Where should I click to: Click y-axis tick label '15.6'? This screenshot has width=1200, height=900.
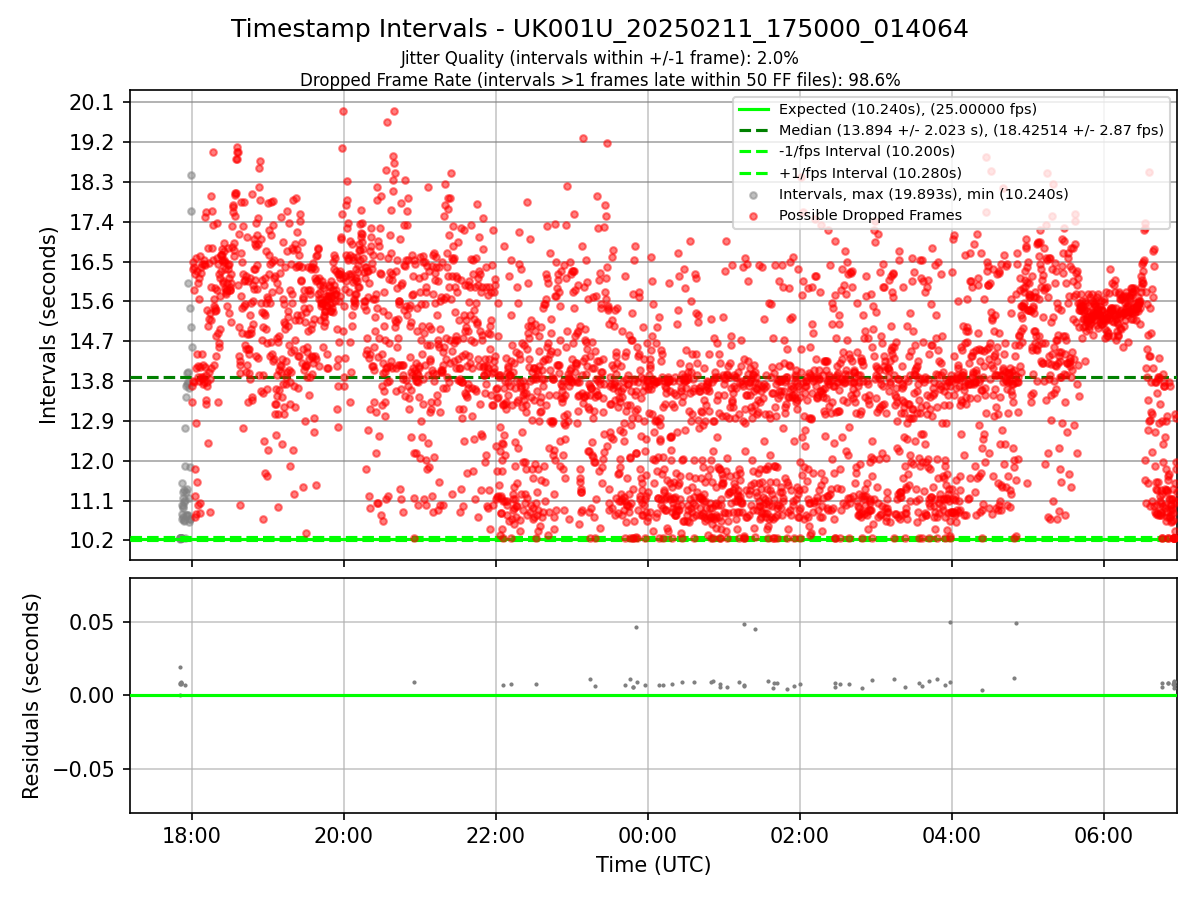(94, 302)
